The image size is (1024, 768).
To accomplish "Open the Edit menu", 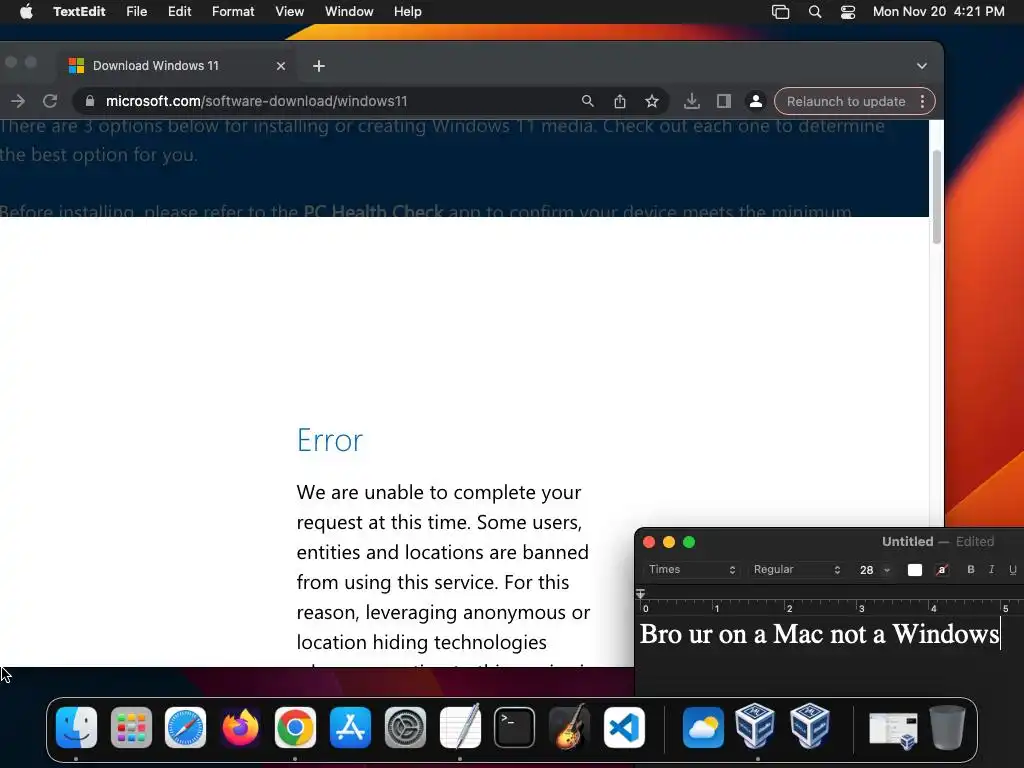I will coord(180,12).
